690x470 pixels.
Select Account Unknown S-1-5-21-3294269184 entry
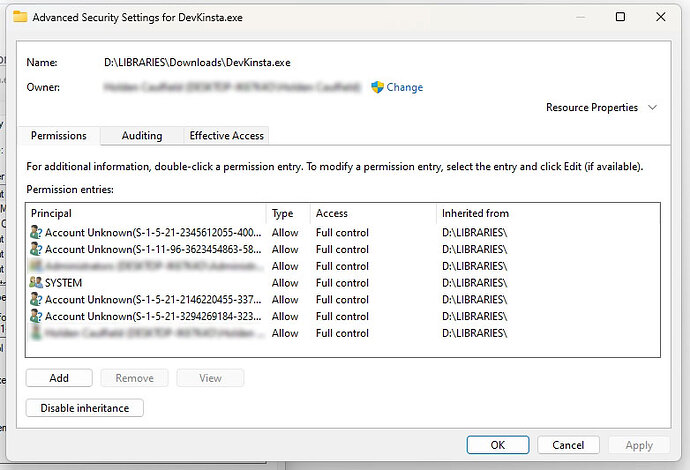[x=343, y=316]
